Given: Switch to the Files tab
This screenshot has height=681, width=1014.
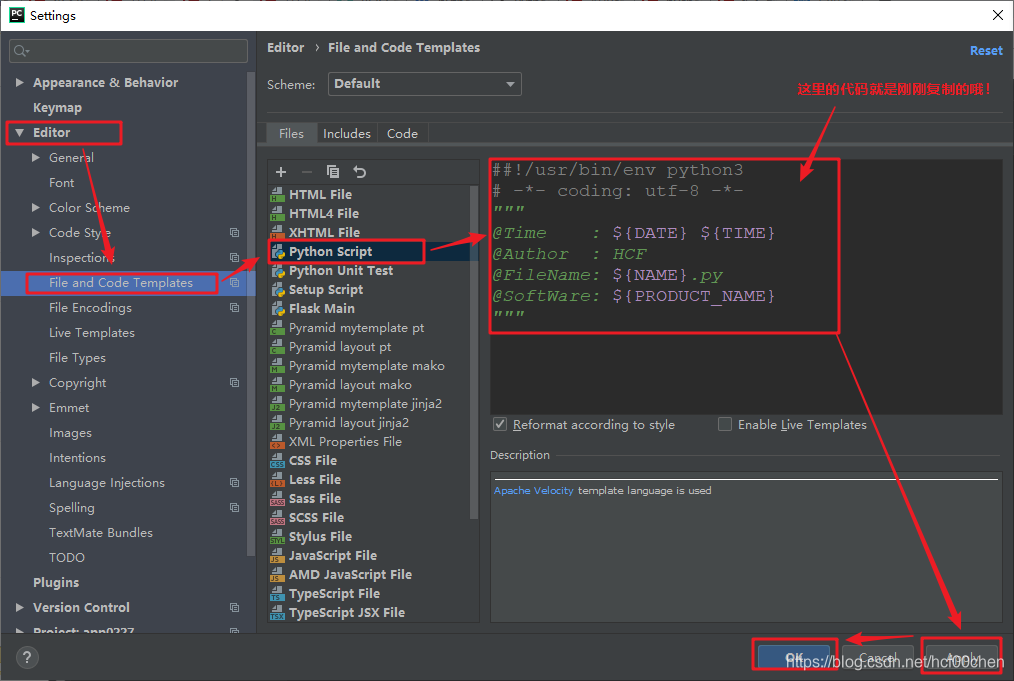Looking at the screenshot, I should (x=291, y=133).
